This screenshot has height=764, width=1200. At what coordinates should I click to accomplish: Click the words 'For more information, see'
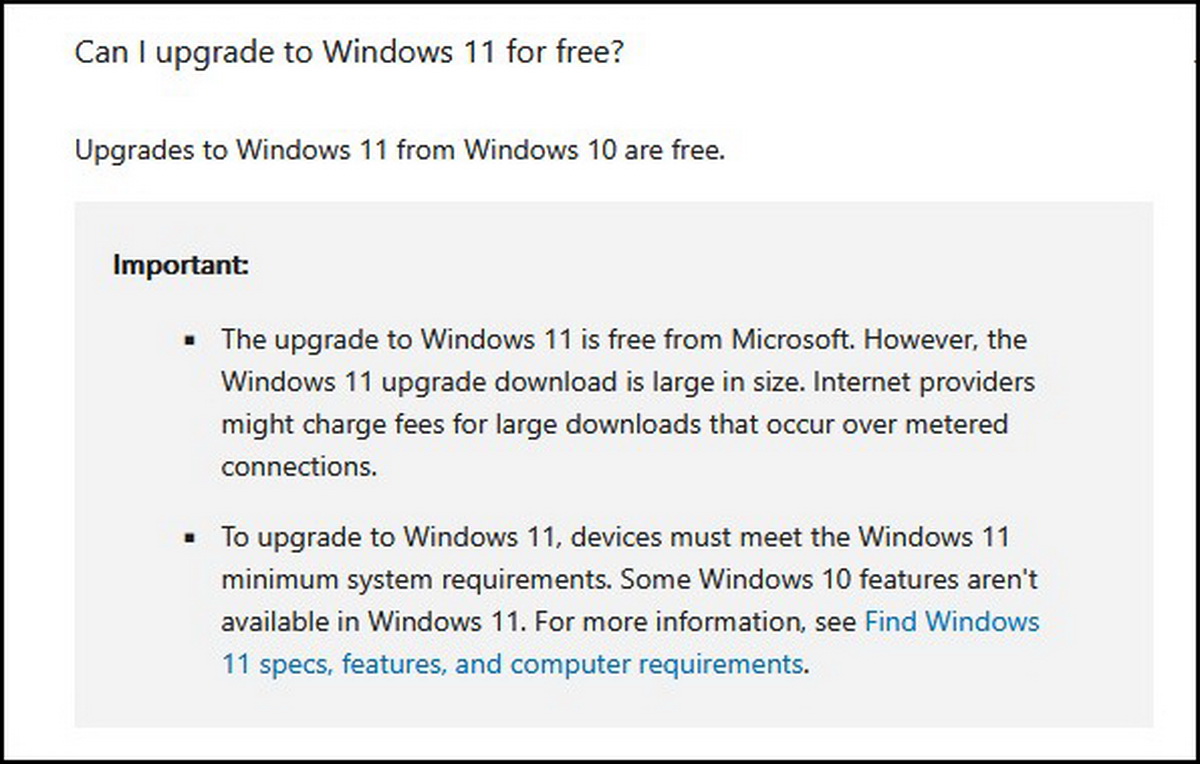(695, 622)
